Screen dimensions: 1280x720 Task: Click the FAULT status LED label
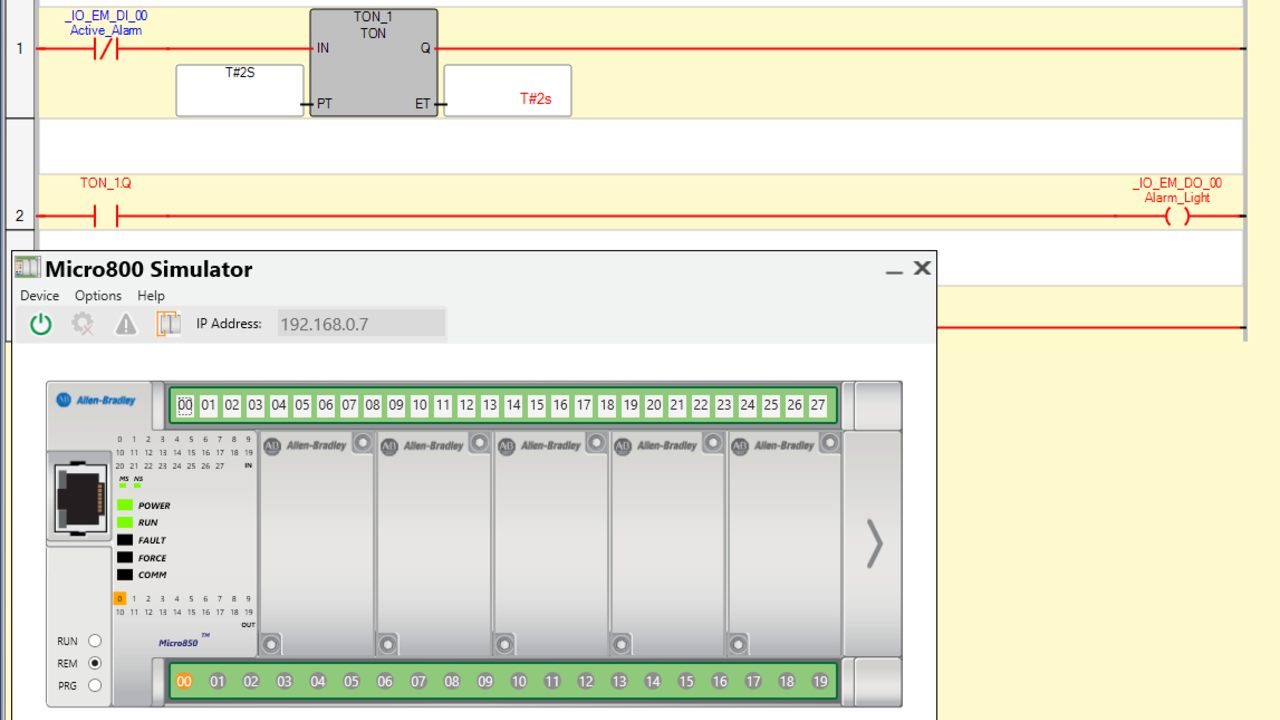pyautogui.click(x=152, y=541)
